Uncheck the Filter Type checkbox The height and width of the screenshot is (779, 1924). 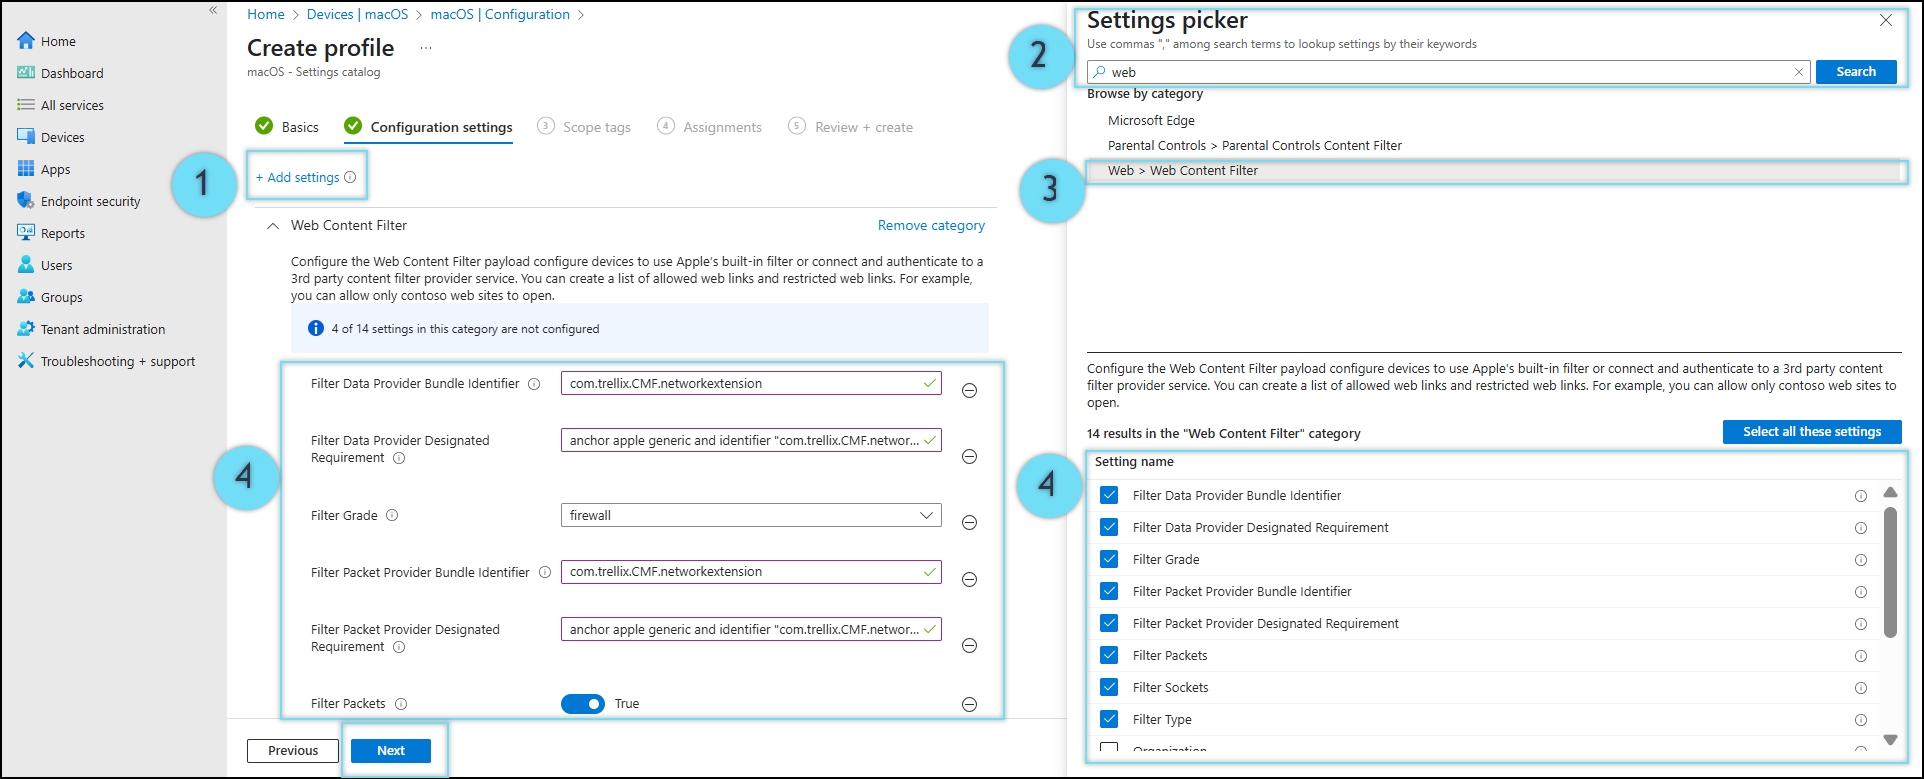click(1109, 719)
